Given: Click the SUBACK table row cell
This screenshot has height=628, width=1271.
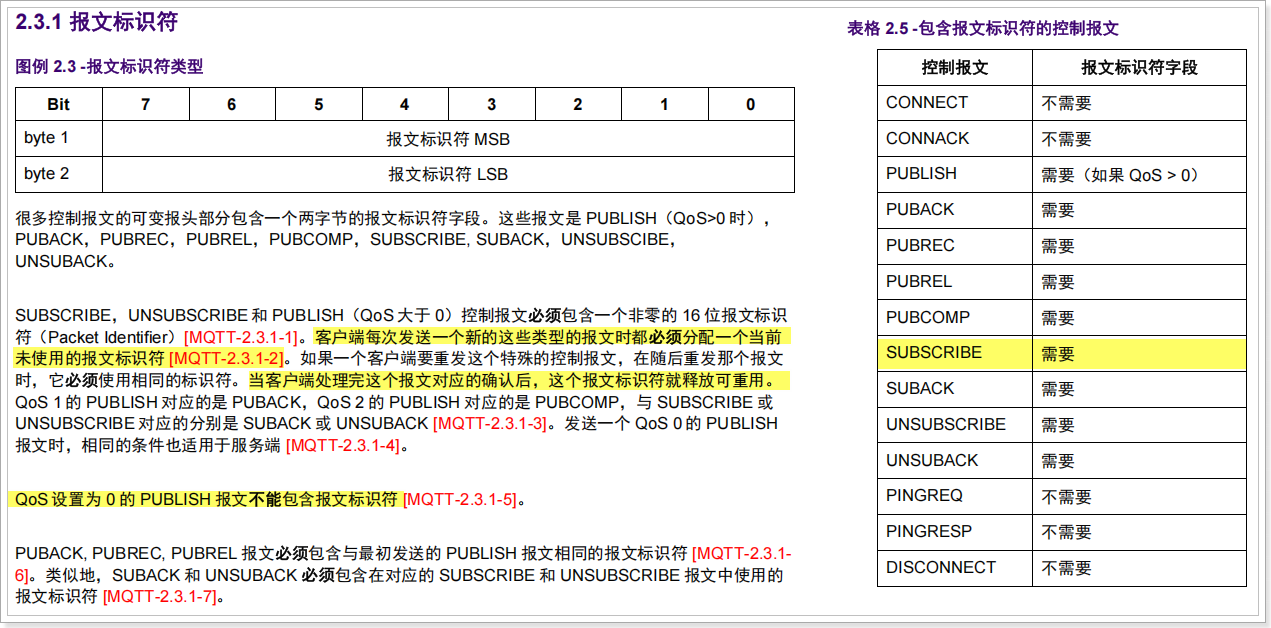Looking at the screenshot, I should point(955,389).
